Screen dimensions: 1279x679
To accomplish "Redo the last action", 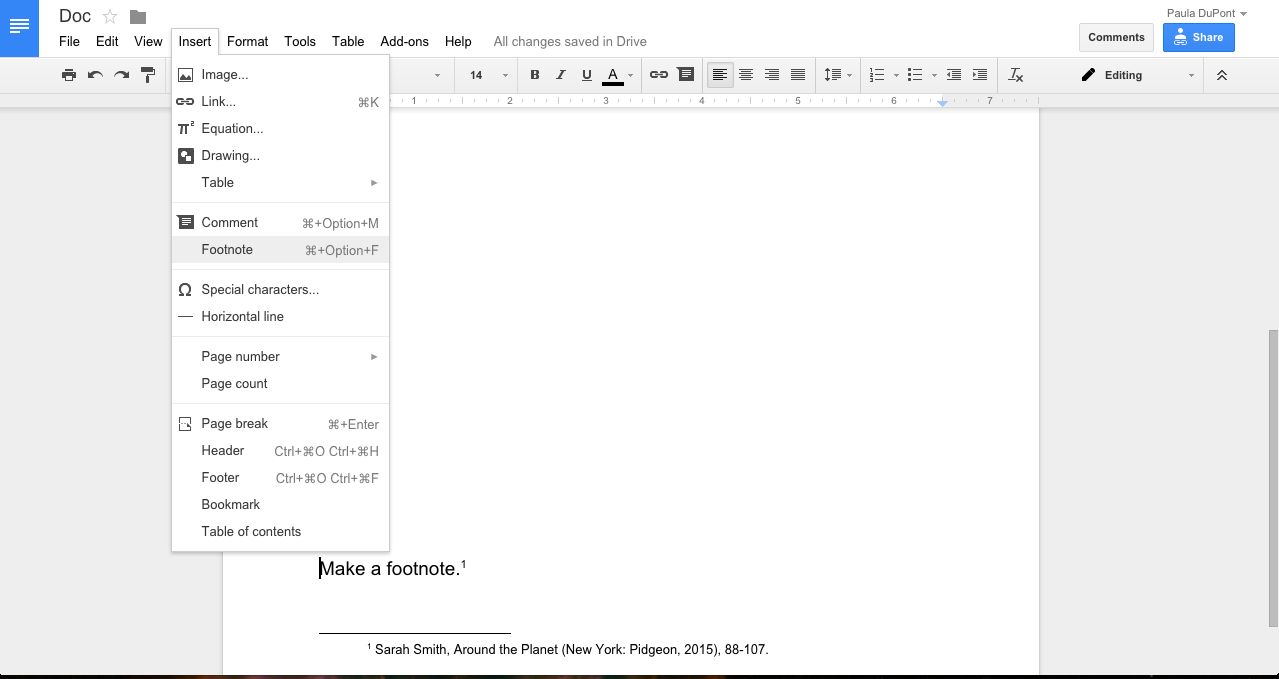I will coord(121,74).
